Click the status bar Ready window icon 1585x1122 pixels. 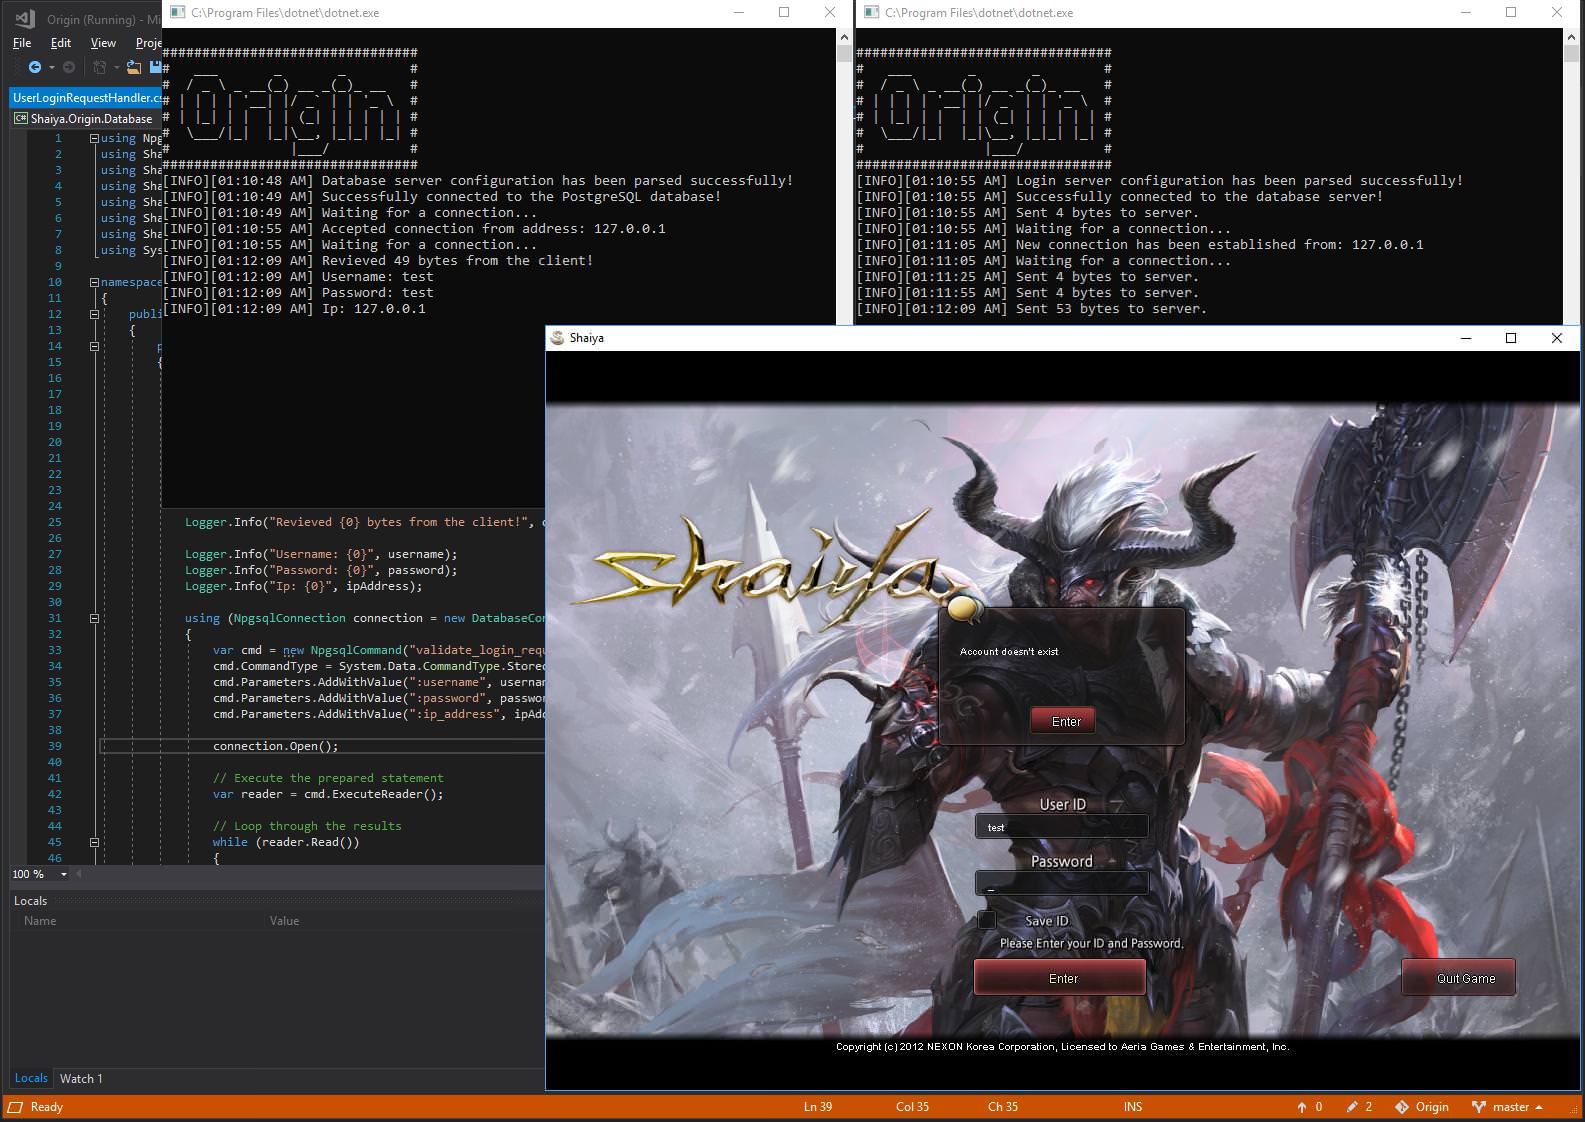point(15,1107)
